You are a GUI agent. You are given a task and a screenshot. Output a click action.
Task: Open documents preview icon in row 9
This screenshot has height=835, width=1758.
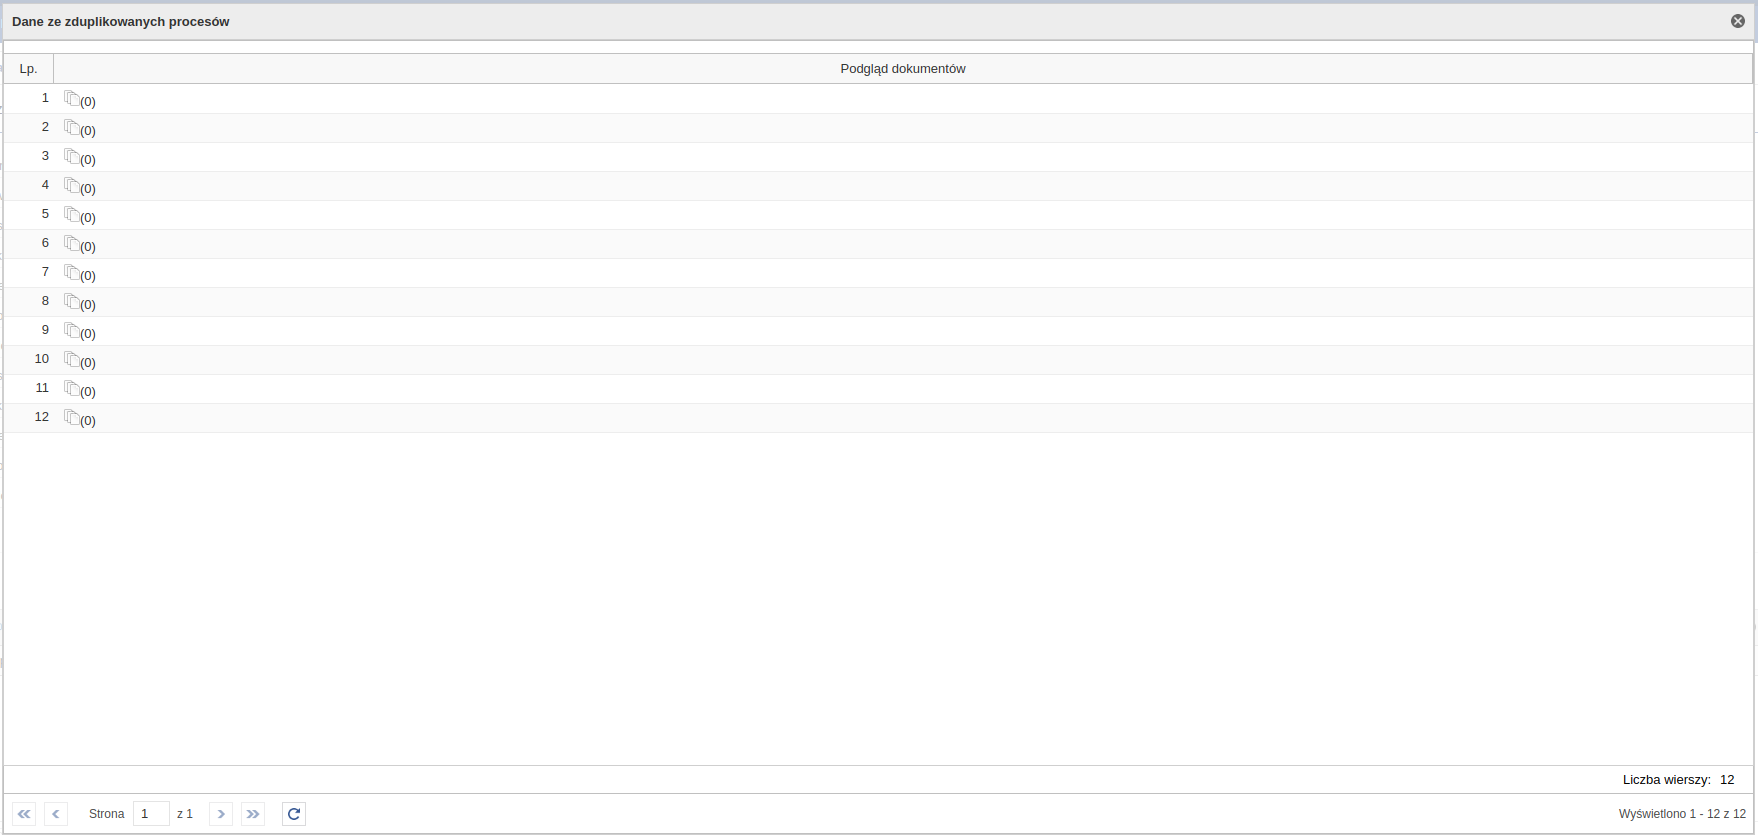click(x=72, y=330)
